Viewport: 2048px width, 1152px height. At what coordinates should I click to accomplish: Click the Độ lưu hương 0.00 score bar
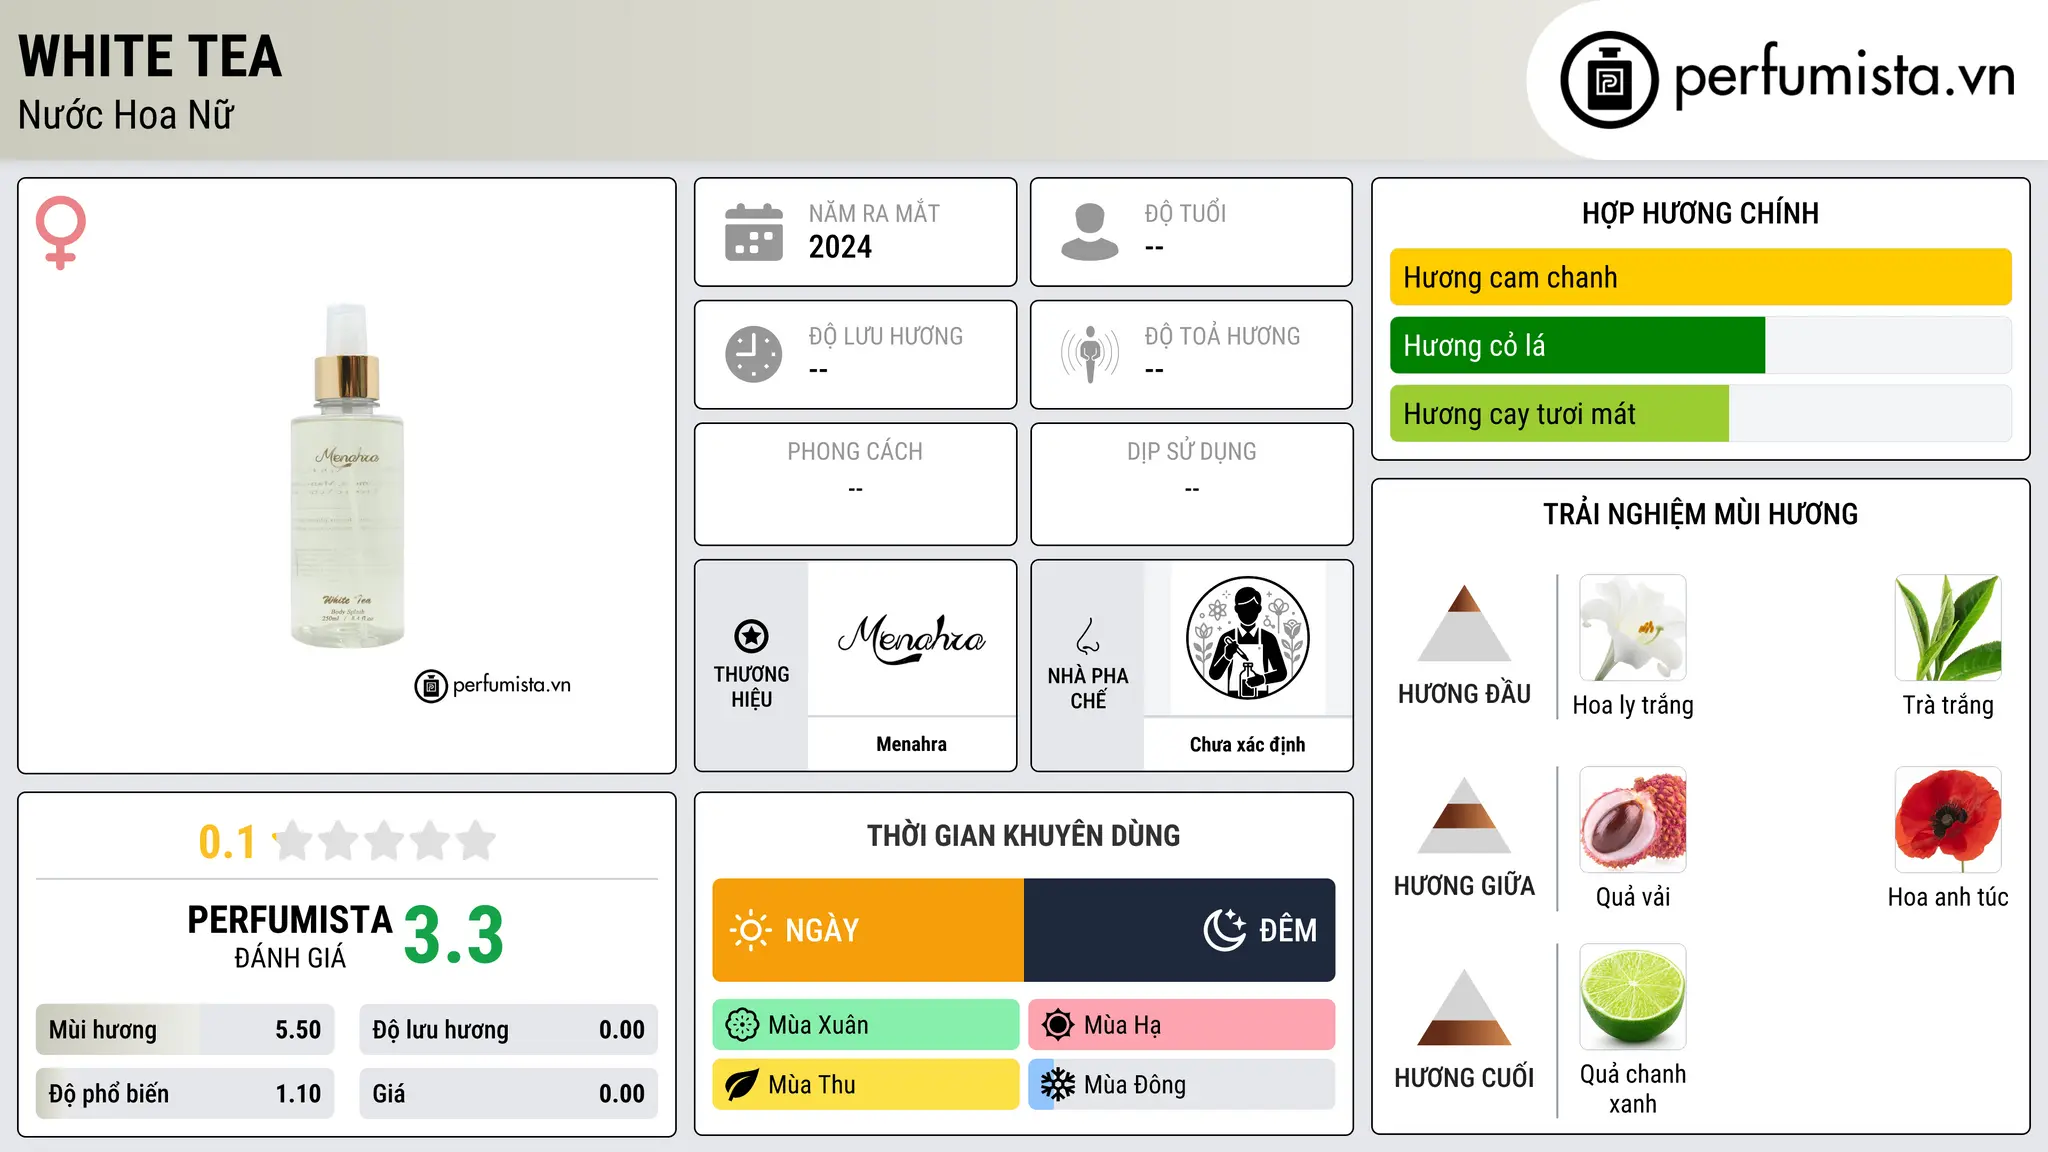[509, 1030]
